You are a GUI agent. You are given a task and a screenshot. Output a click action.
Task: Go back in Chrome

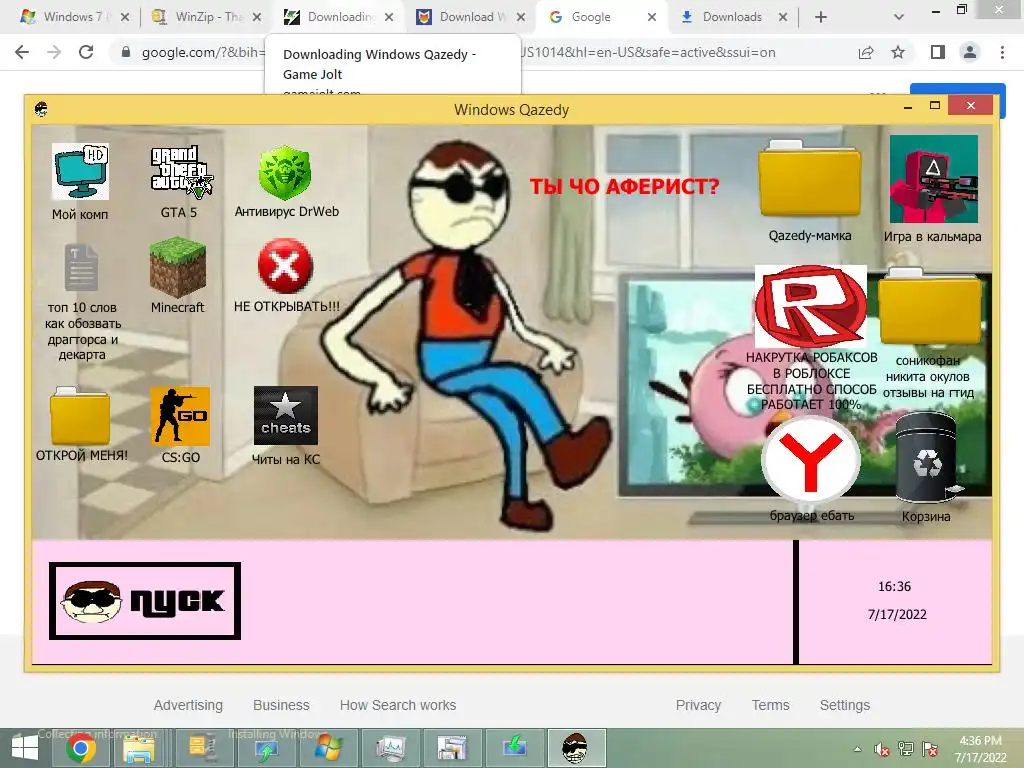(22, 52)
